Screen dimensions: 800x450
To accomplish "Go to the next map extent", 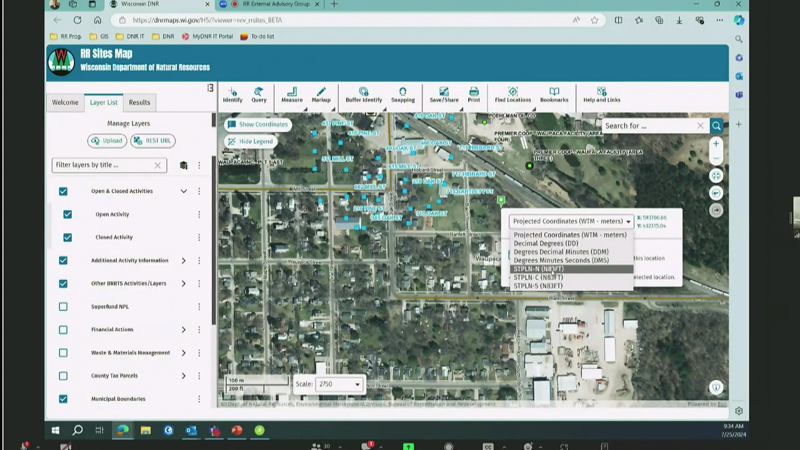I will [716, 210].
